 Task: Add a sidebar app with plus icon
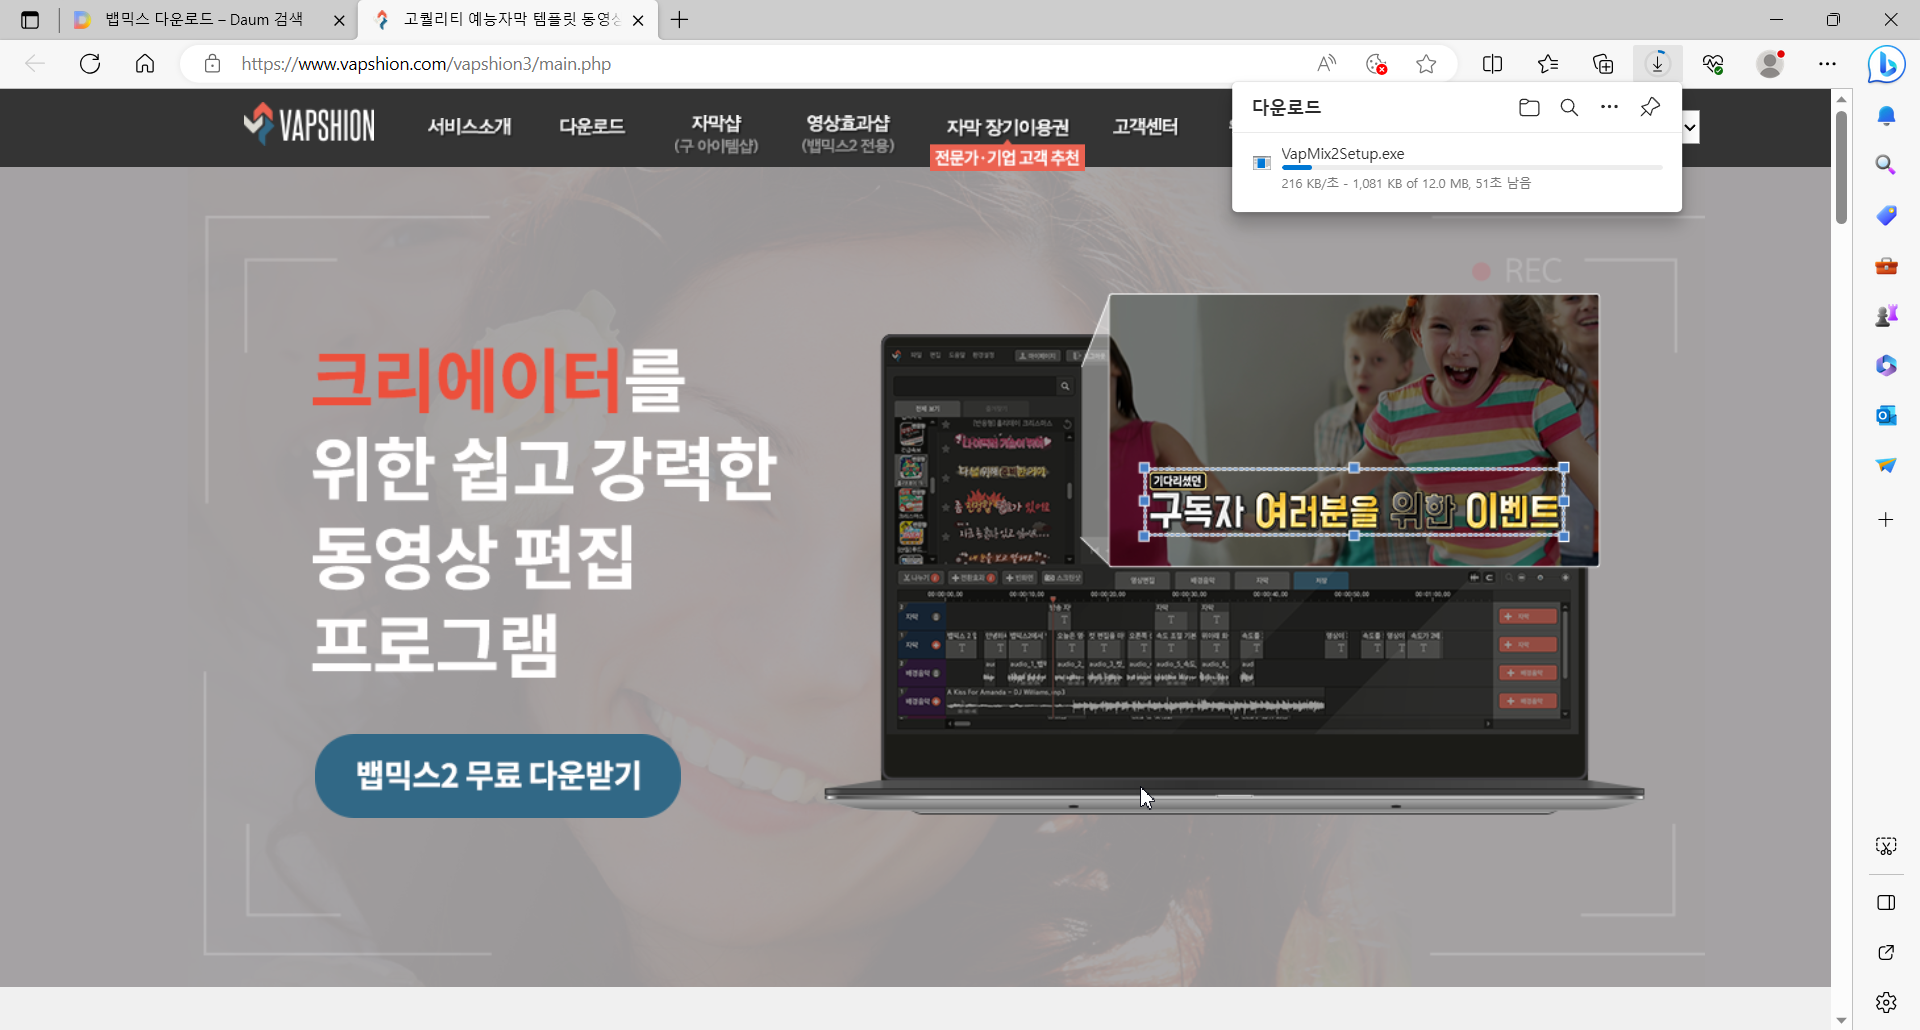pos(1886,519)
